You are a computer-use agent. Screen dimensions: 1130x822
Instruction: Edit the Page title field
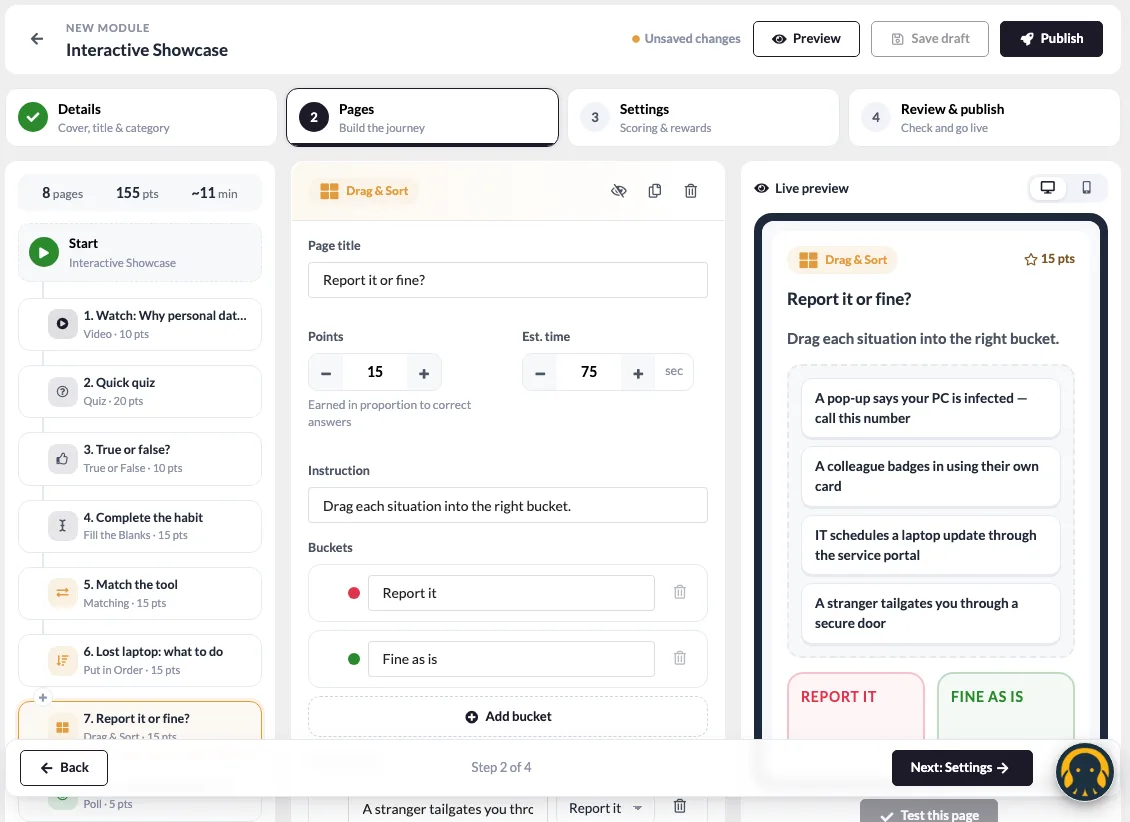508,280
